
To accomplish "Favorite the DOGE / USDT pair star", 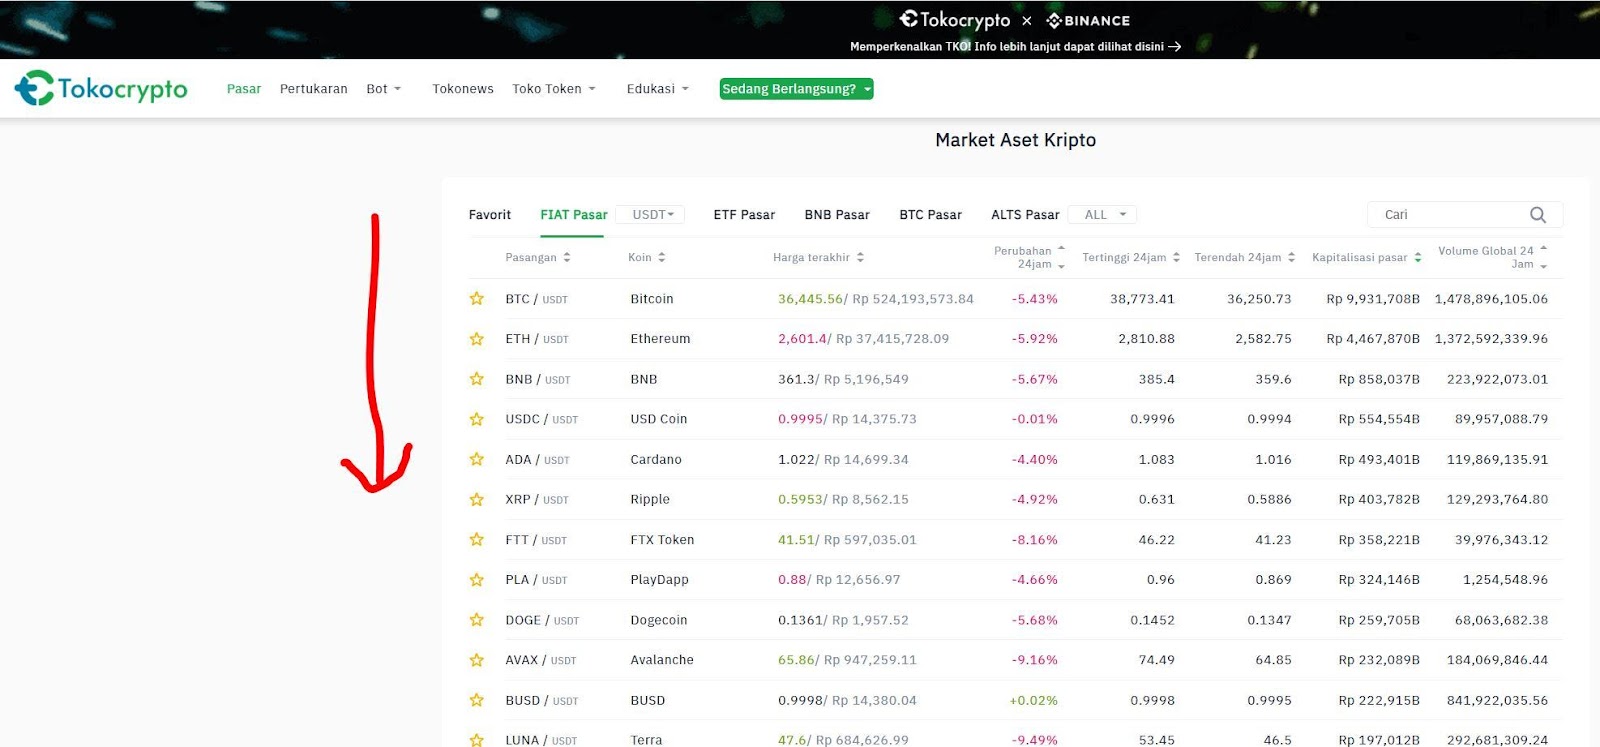I will click(477, 620).
